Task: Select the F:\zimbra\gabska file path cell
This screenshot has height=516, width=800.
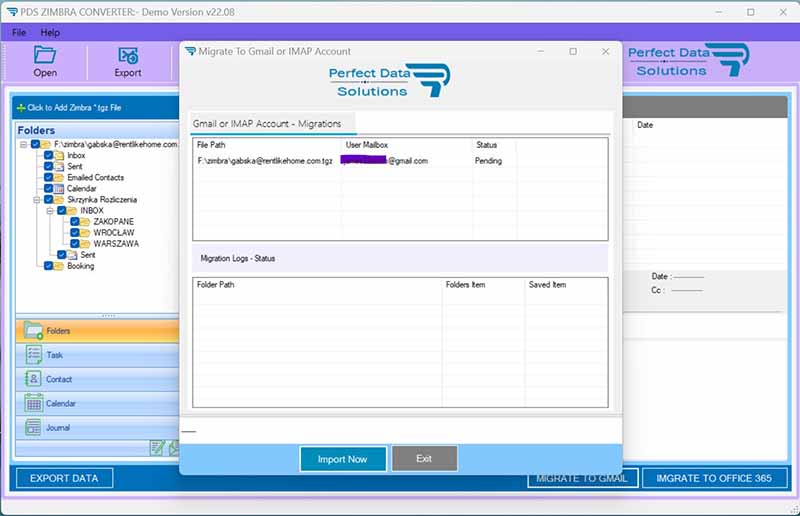Action: (x=265, y=161)
